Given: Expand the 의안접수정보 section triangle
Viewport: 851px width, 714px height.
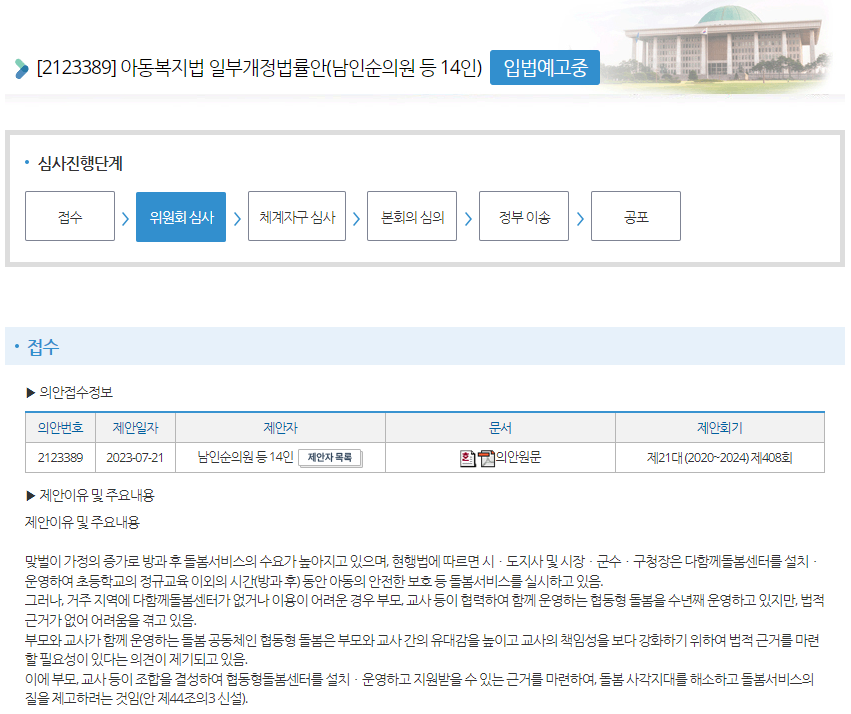Looking at the screenshot, I should (31, 392).
